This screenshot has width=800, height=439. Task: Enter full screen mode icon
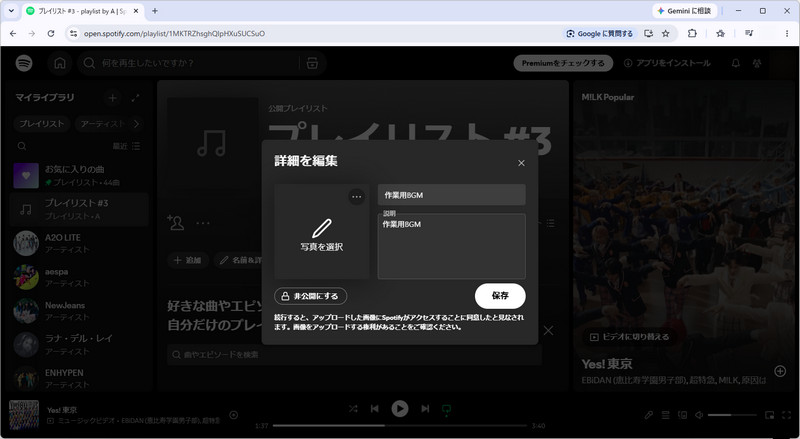click(786, 415)
